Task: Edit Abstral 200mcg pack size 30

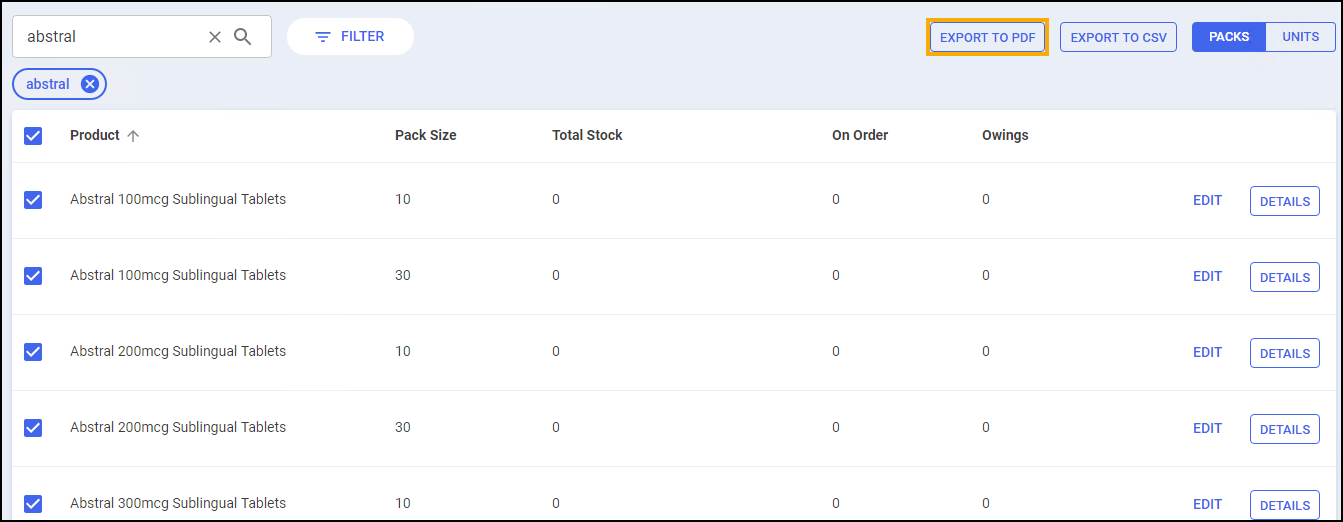Action: pyautogui.click(x=1207, y=428)
